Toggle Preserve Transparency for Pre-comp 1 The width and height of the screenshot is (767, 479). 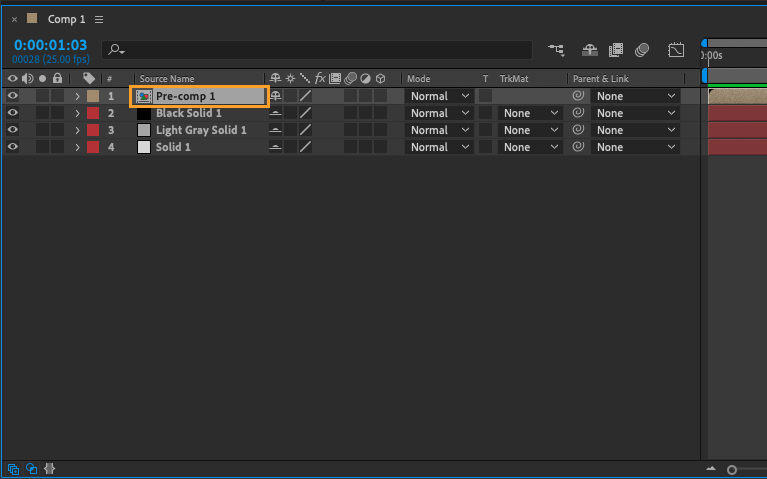click(x=485, y=96)
